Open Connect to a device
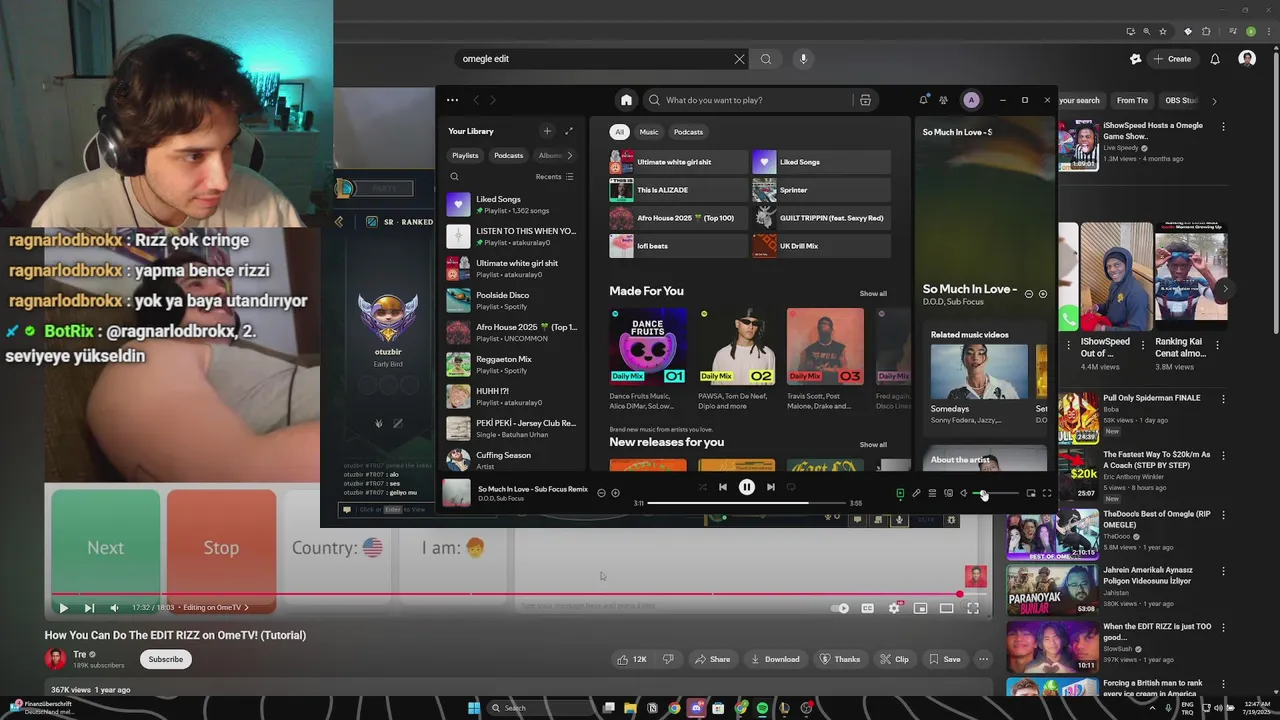 [948, 493]
